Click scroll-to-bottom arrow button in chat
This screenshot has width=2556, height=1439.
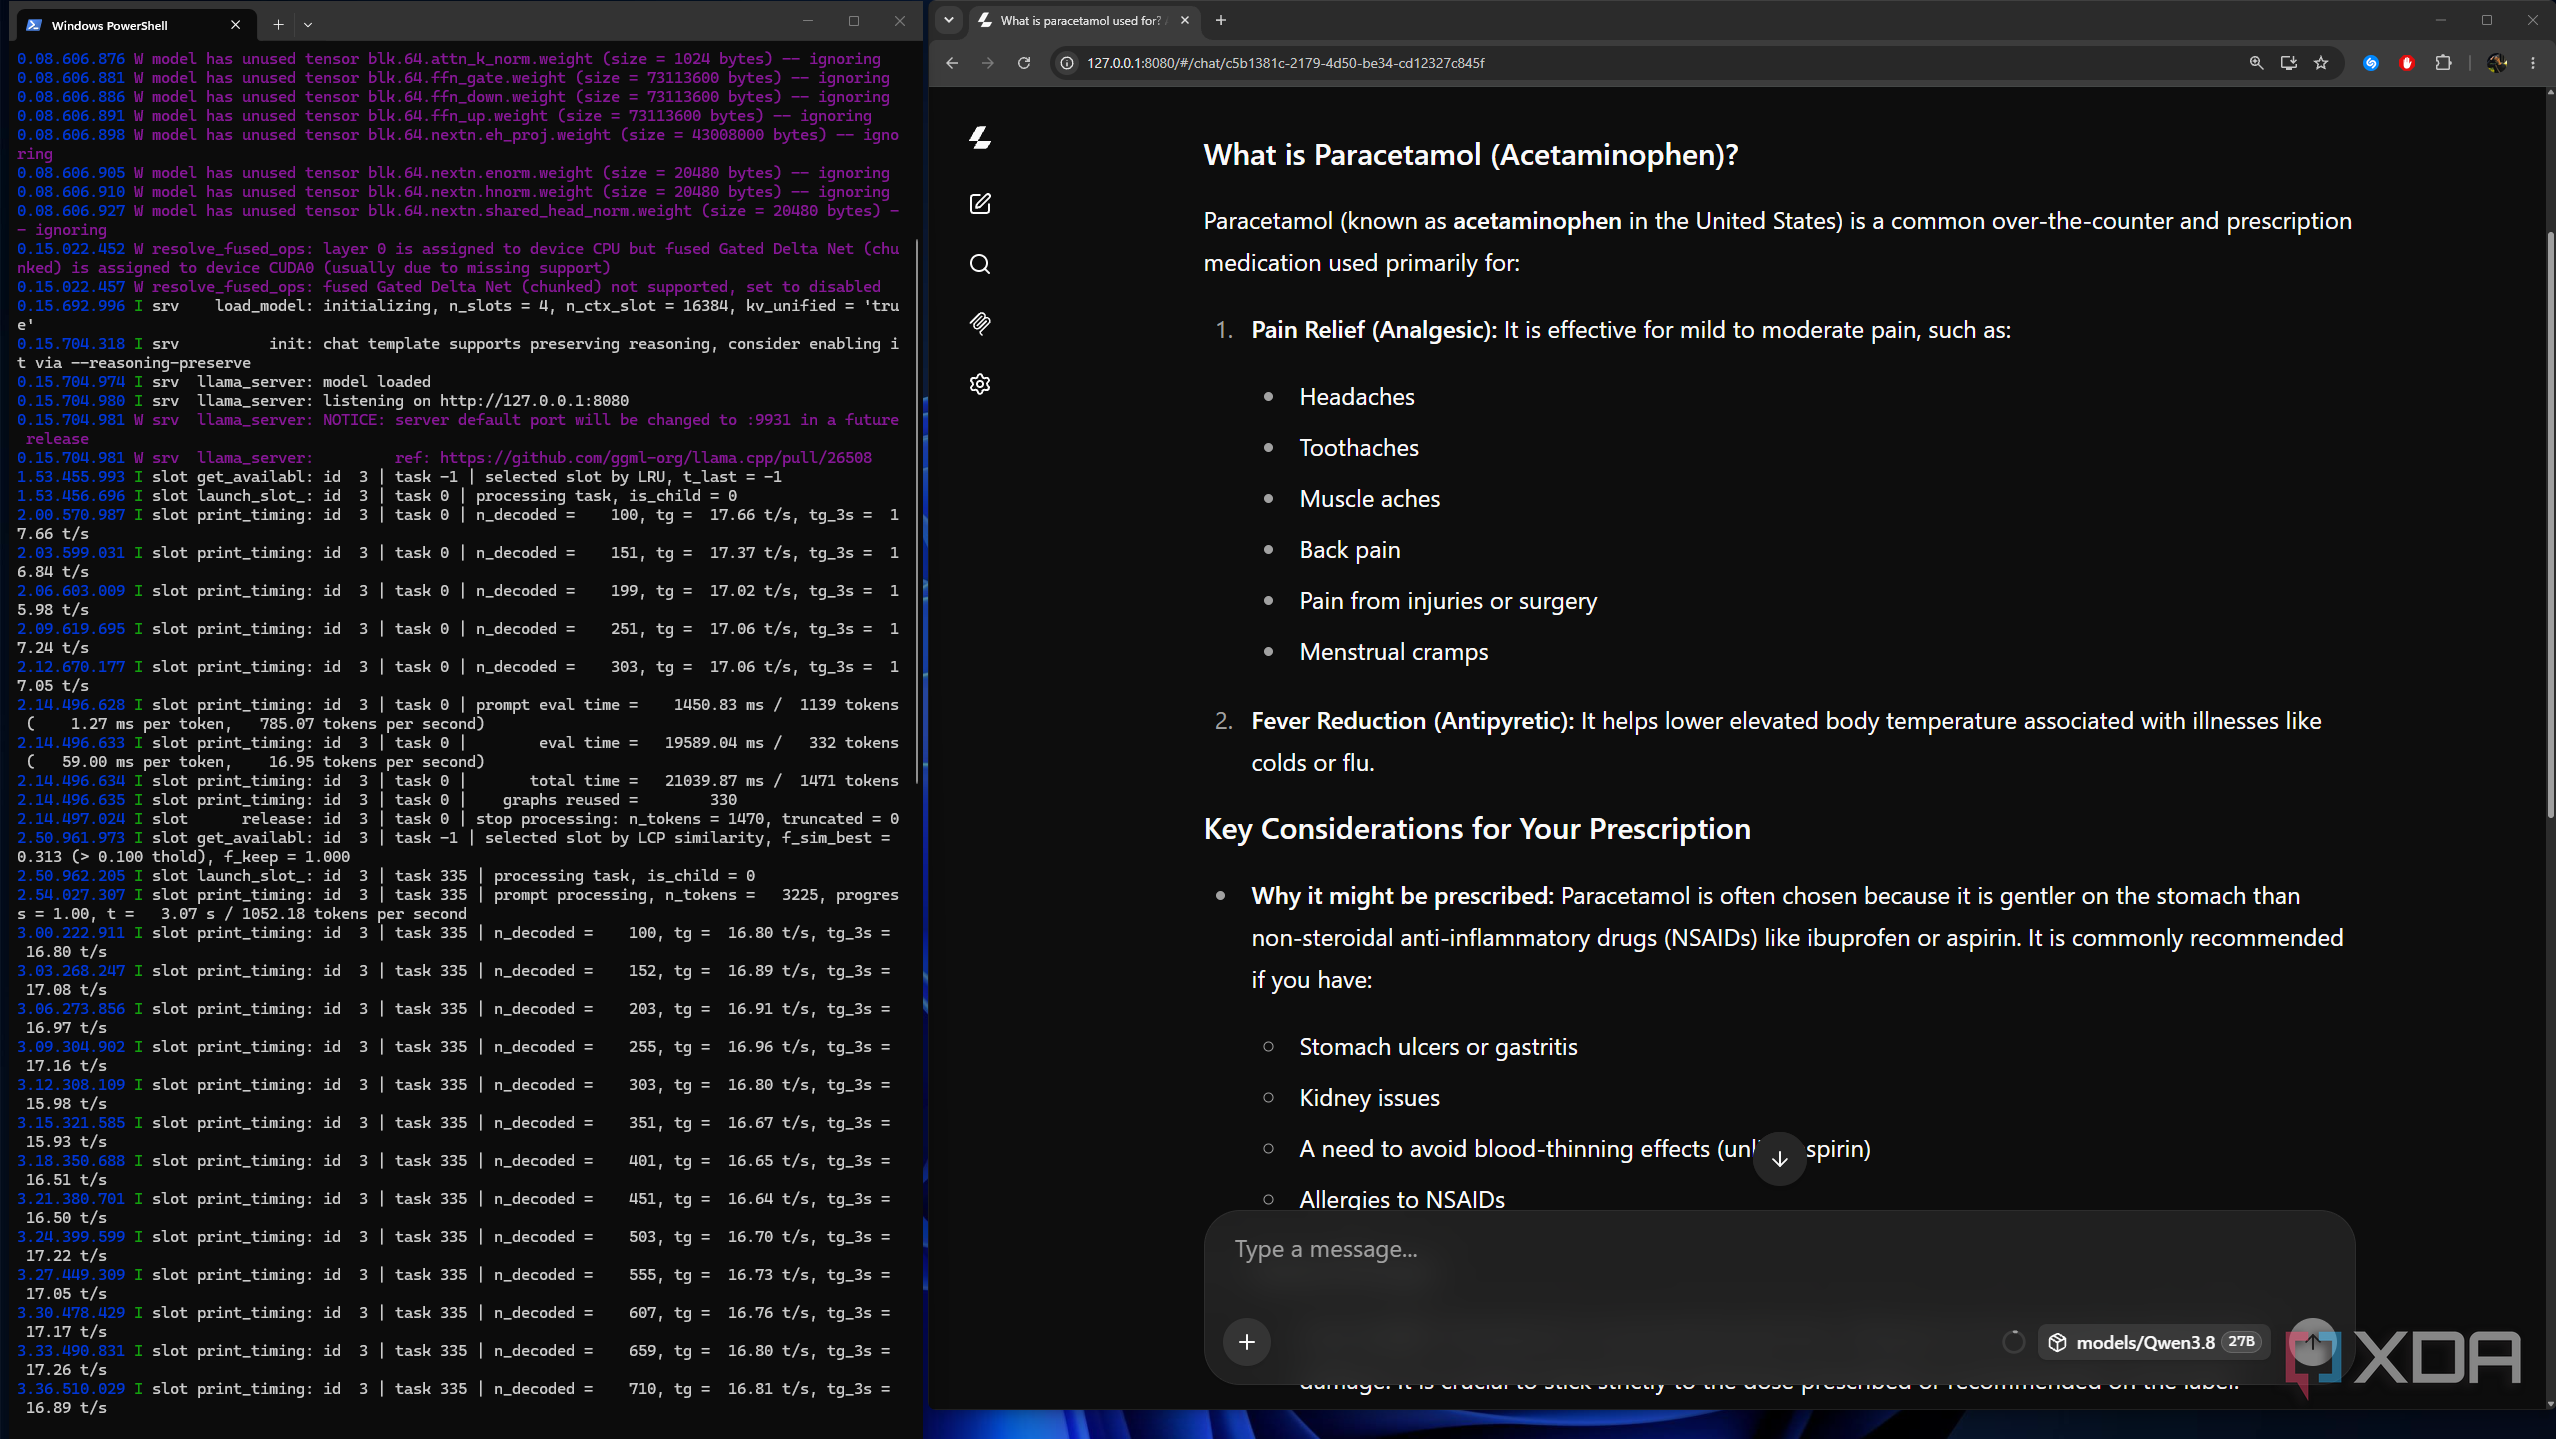pos(1779,1159)
